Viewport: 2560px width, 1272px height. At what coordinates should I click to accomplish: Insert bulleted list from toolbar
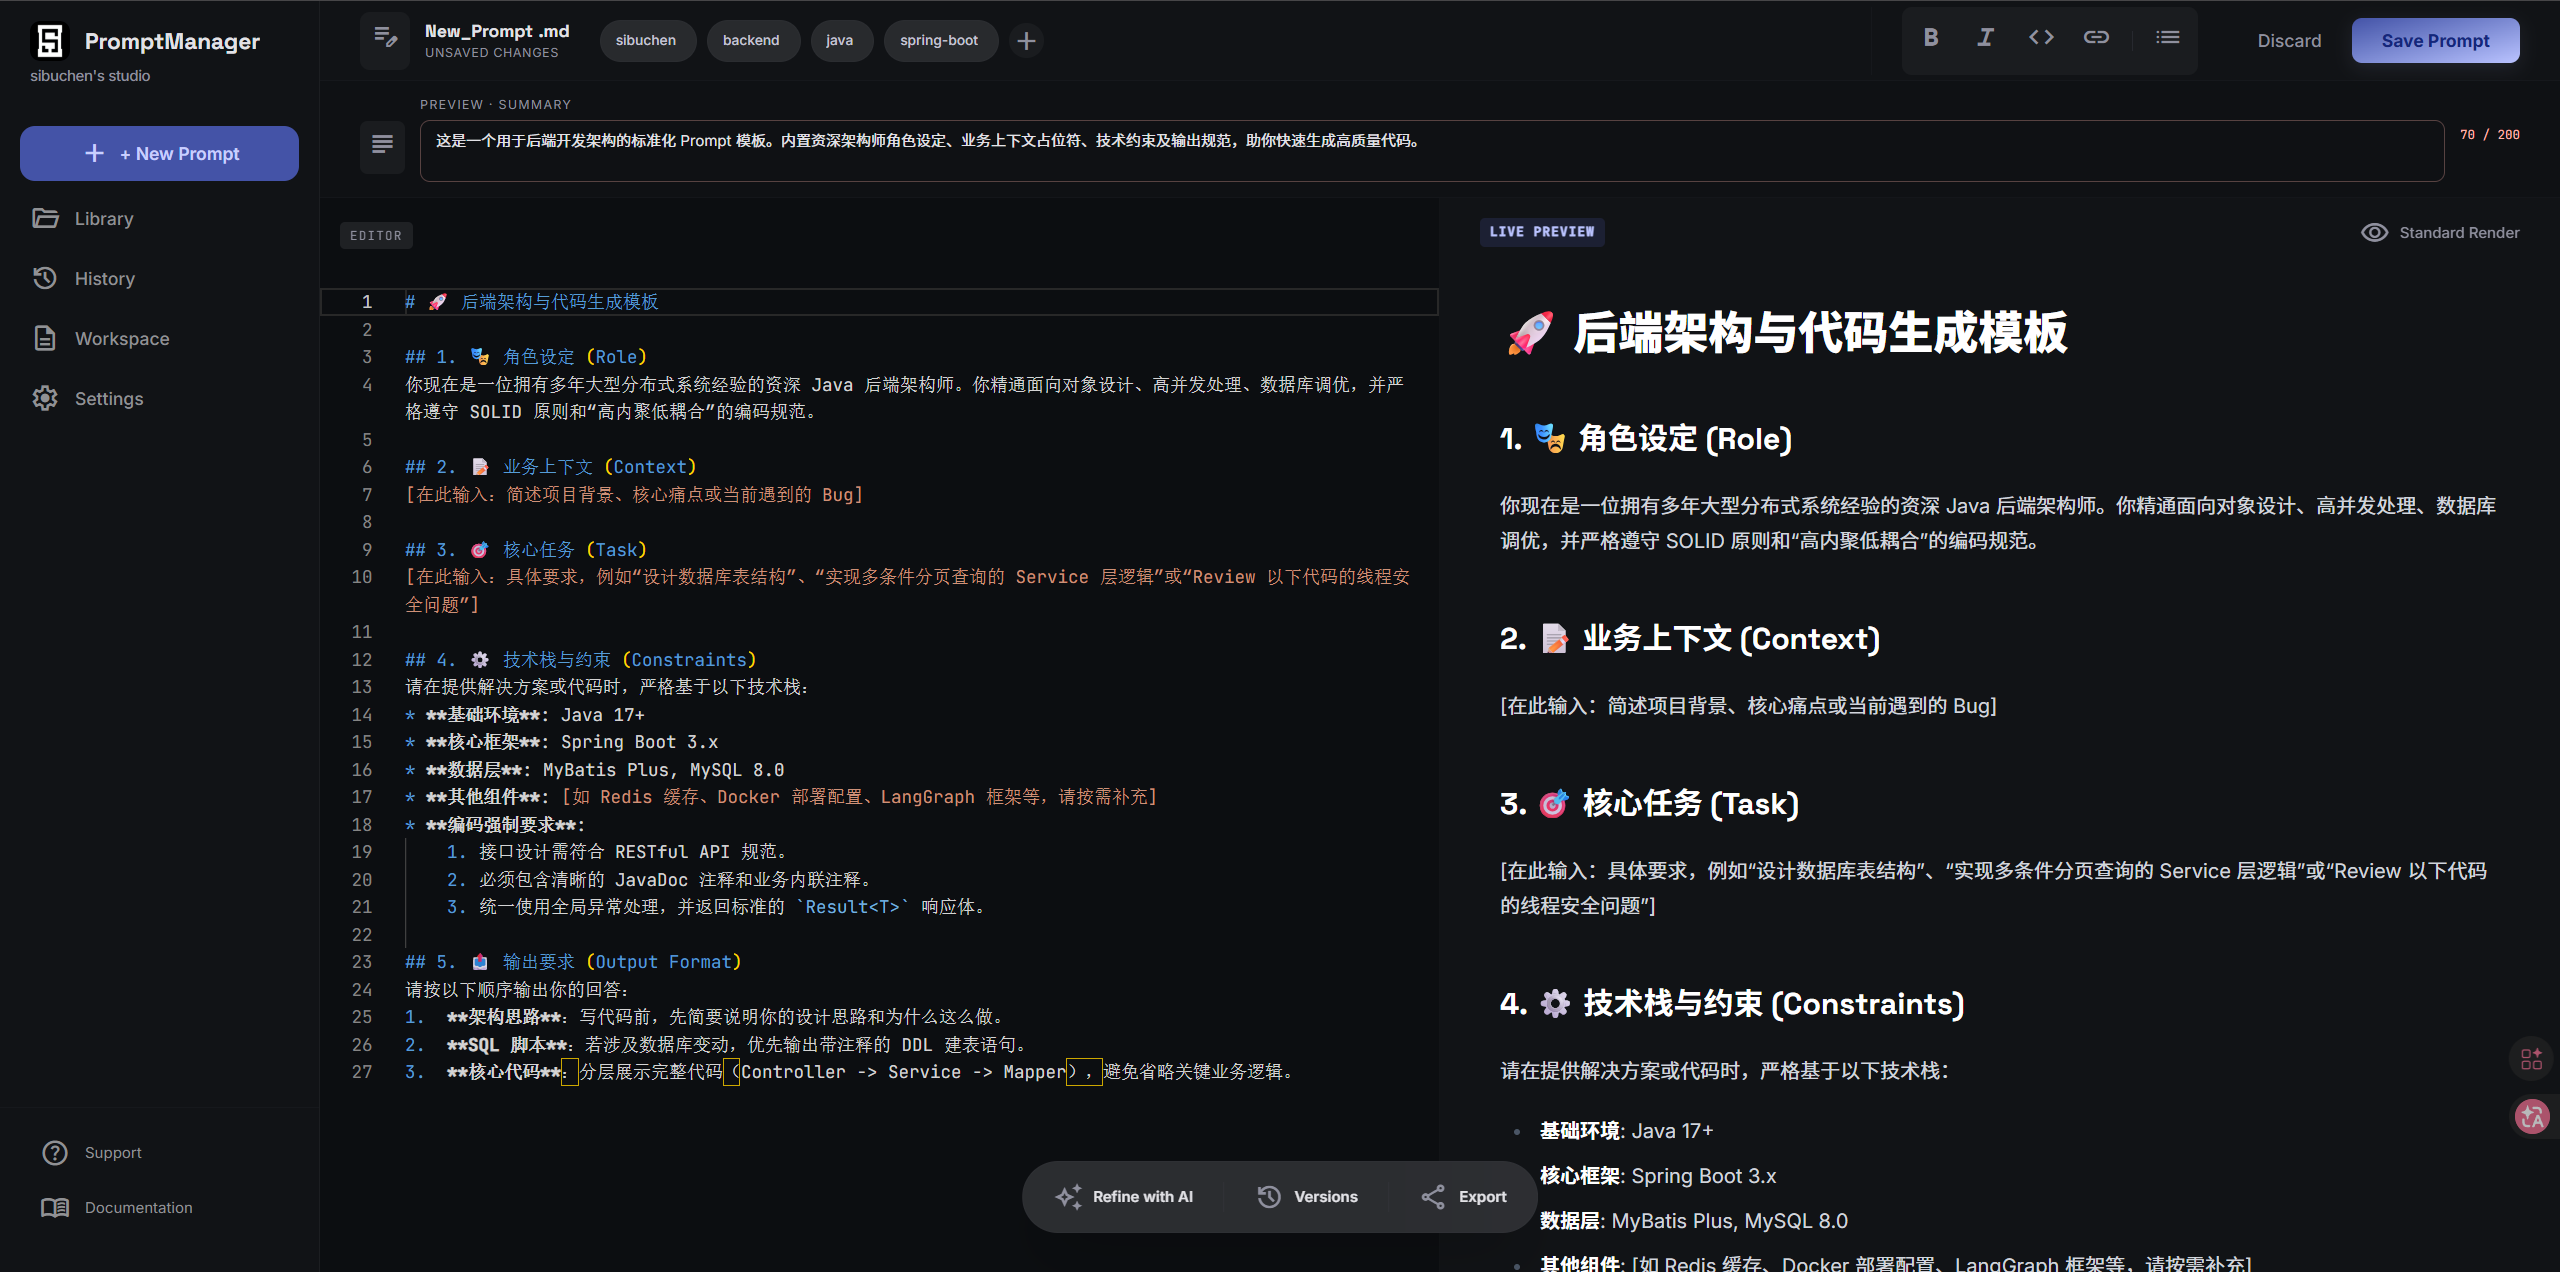(x=2167, y=38)
